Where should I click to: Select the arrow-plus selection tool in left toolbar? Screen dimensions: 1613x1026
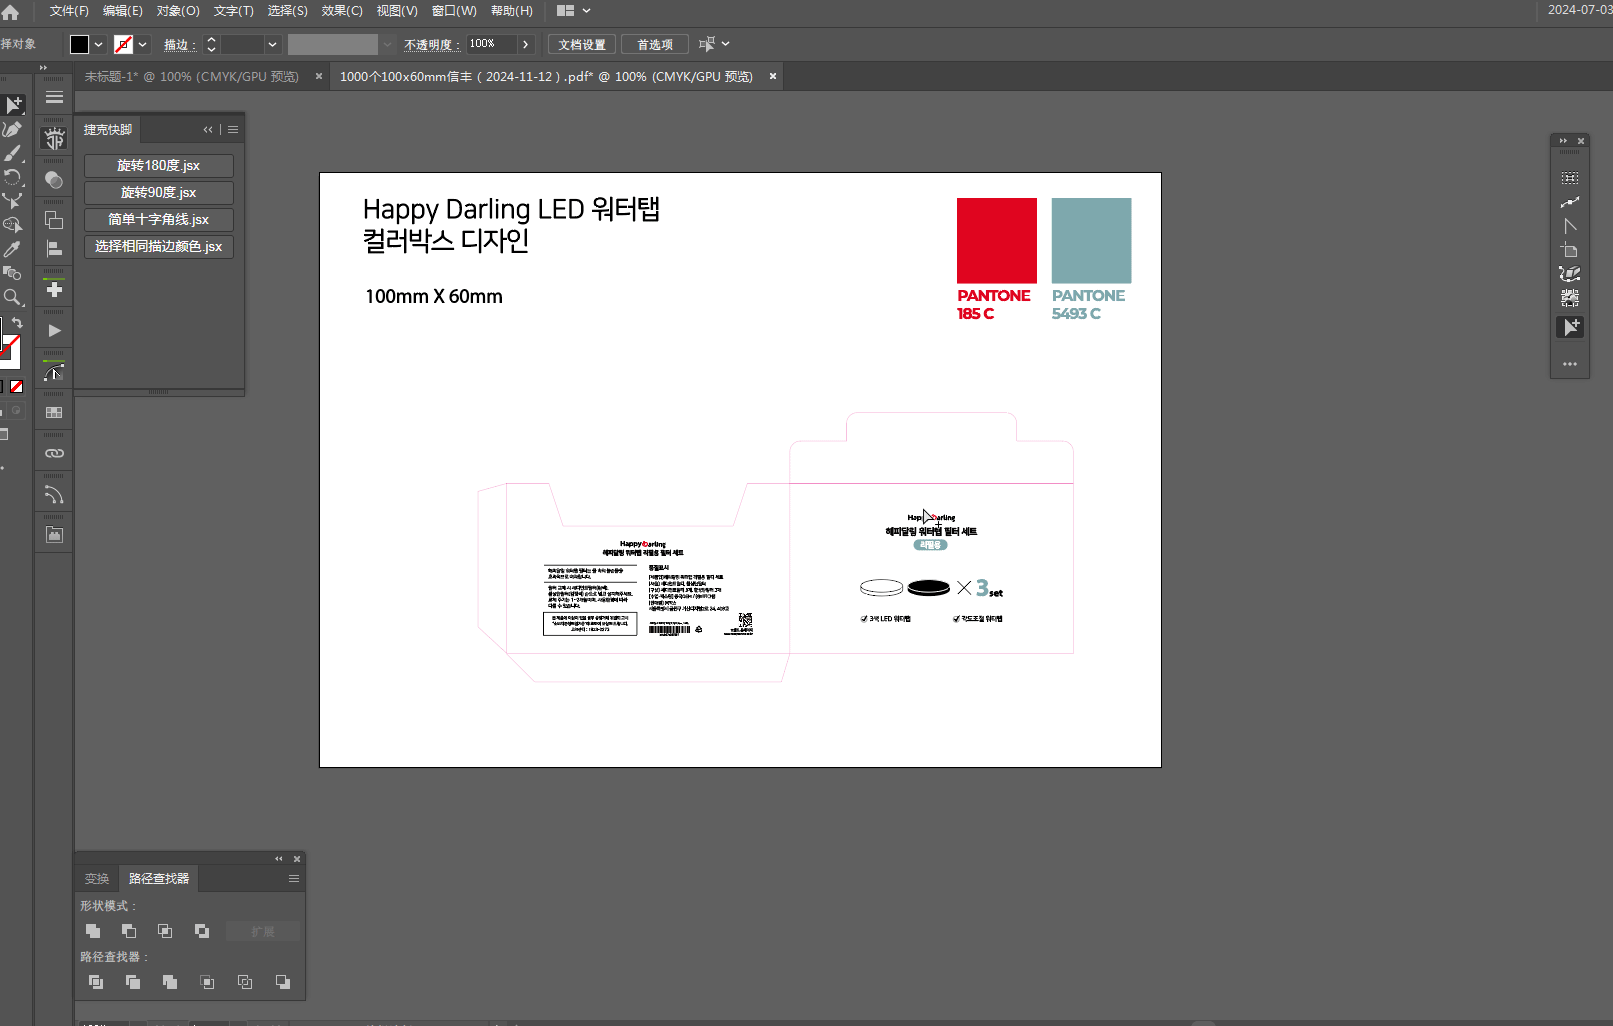(x=14, y=105)
